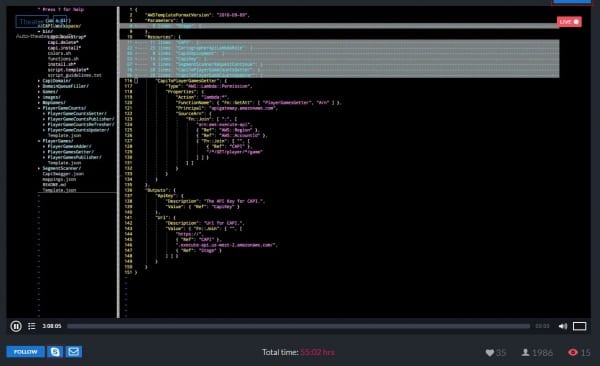Click the red eye viewers icon
600x366 pixels.
(x=572, y=352)
